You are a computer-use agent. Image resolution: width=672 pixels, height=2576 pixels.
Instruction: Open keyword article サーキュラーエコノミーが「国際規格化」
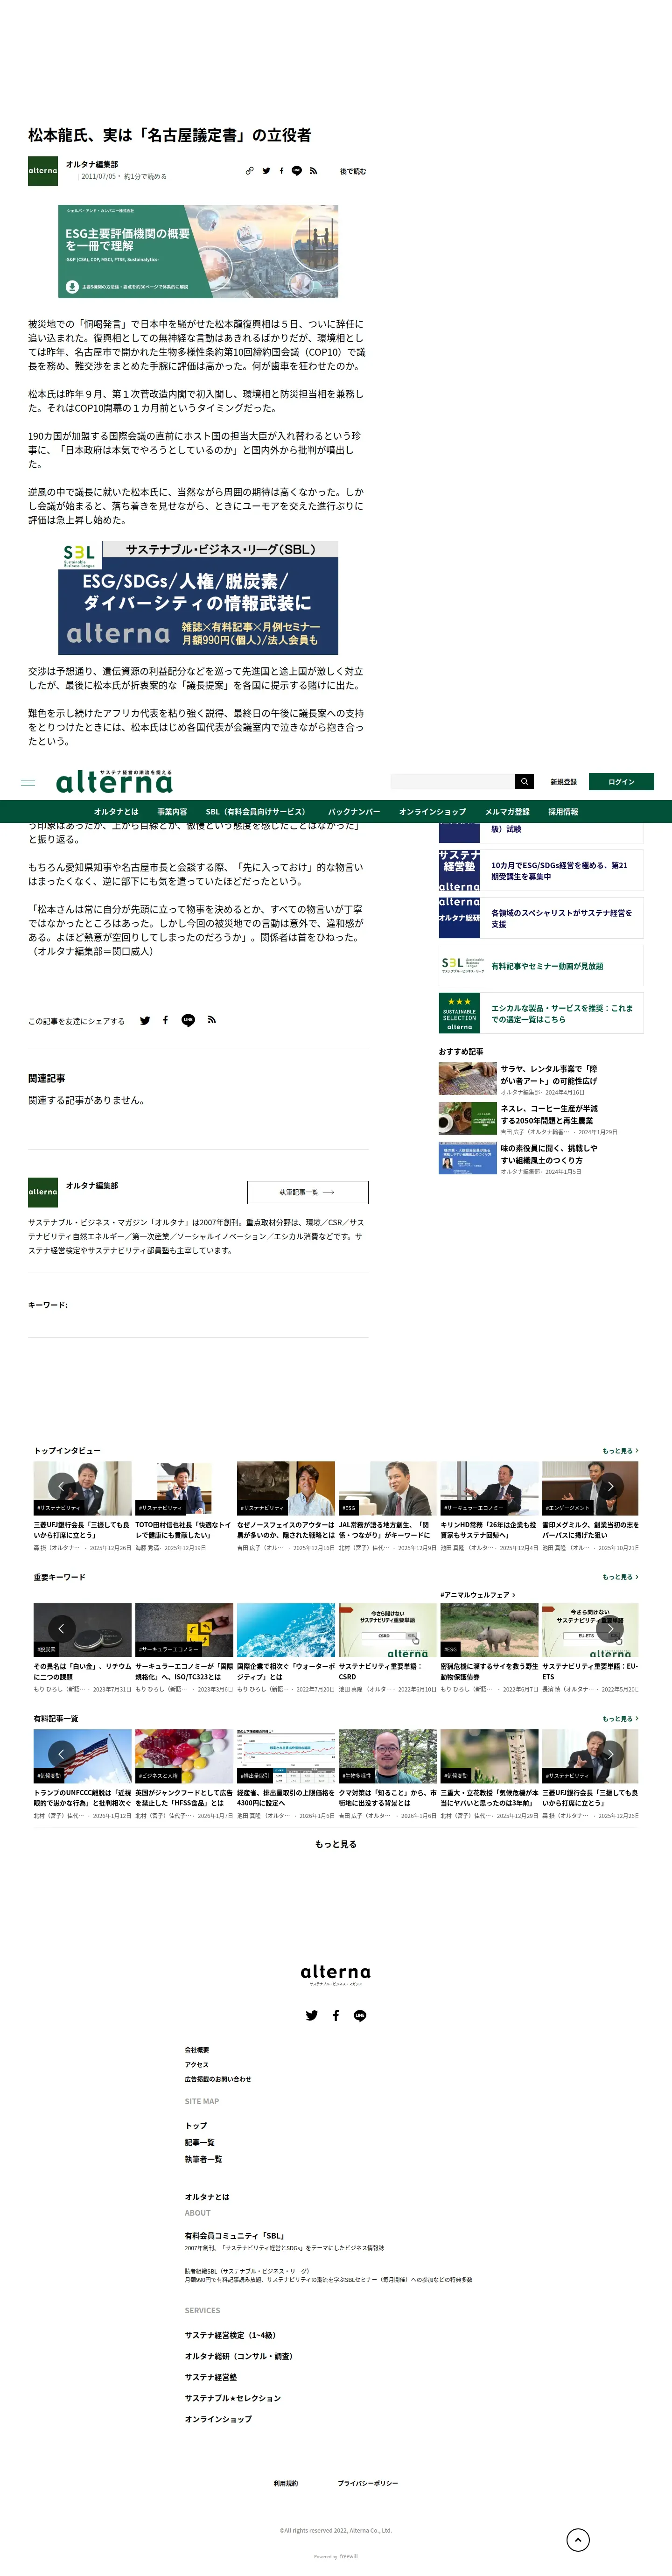tap(183, 1648)
